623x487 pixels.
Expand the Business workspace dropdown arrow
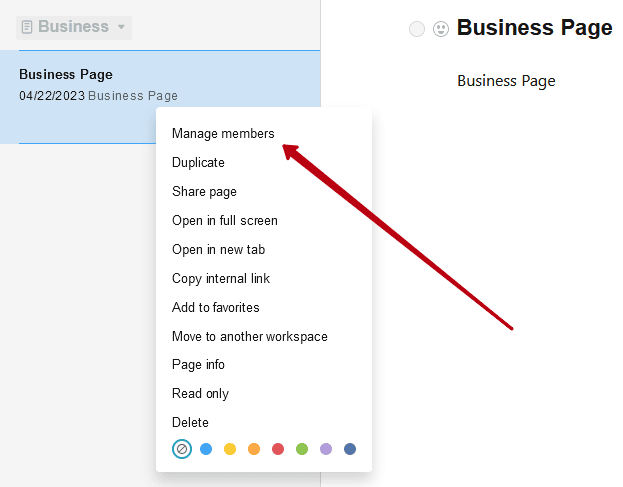click(122, 27)
